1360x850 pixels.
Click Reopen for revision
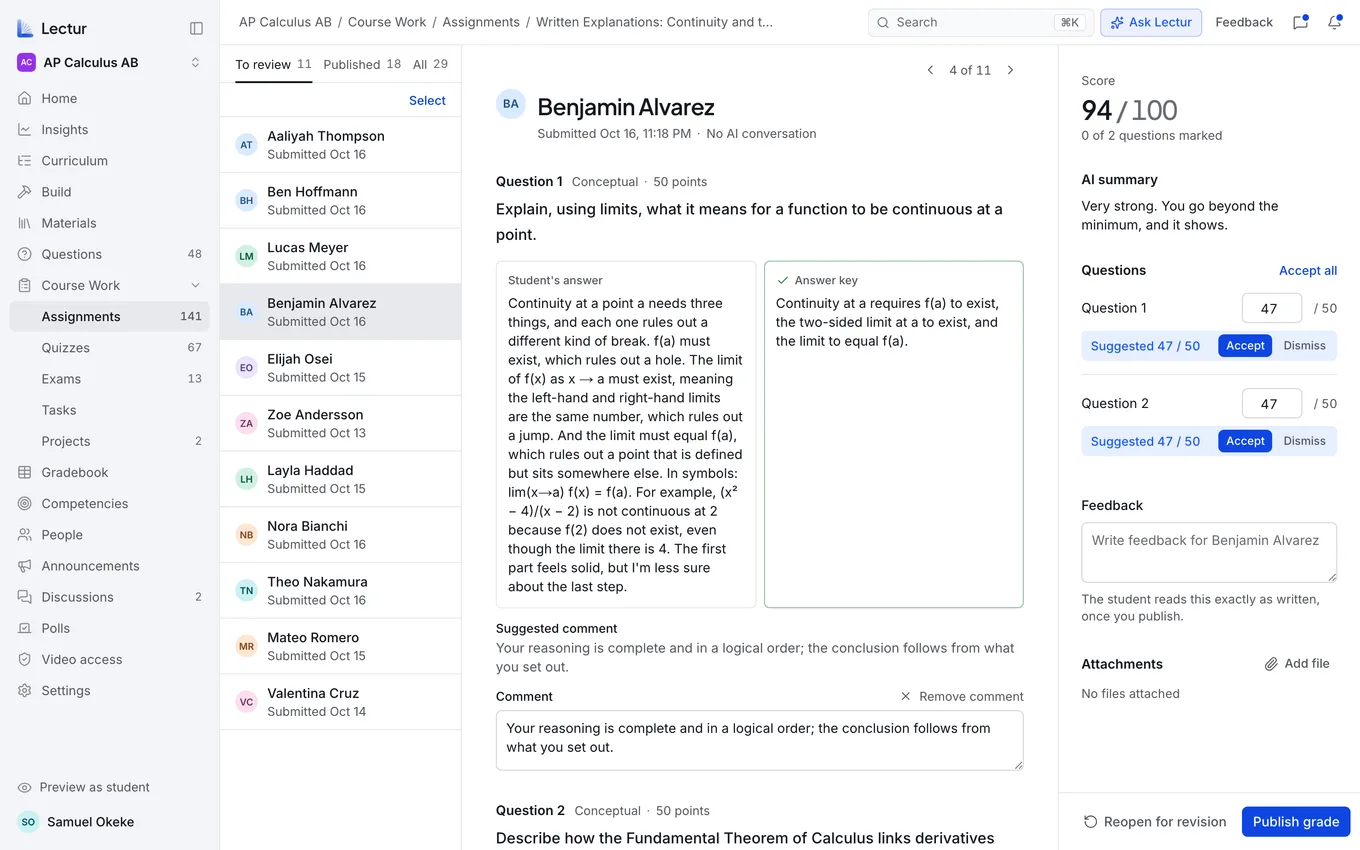[1155, 822]
